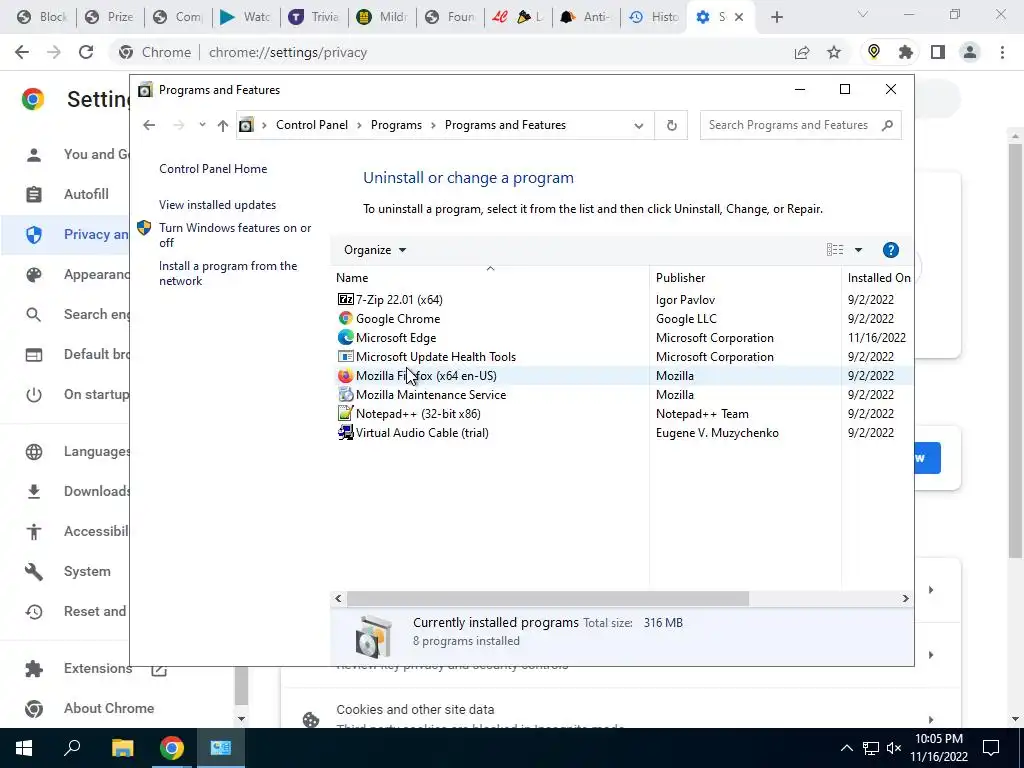
Task: Switch to the History tab in Chrome
Action: (655, 17)
